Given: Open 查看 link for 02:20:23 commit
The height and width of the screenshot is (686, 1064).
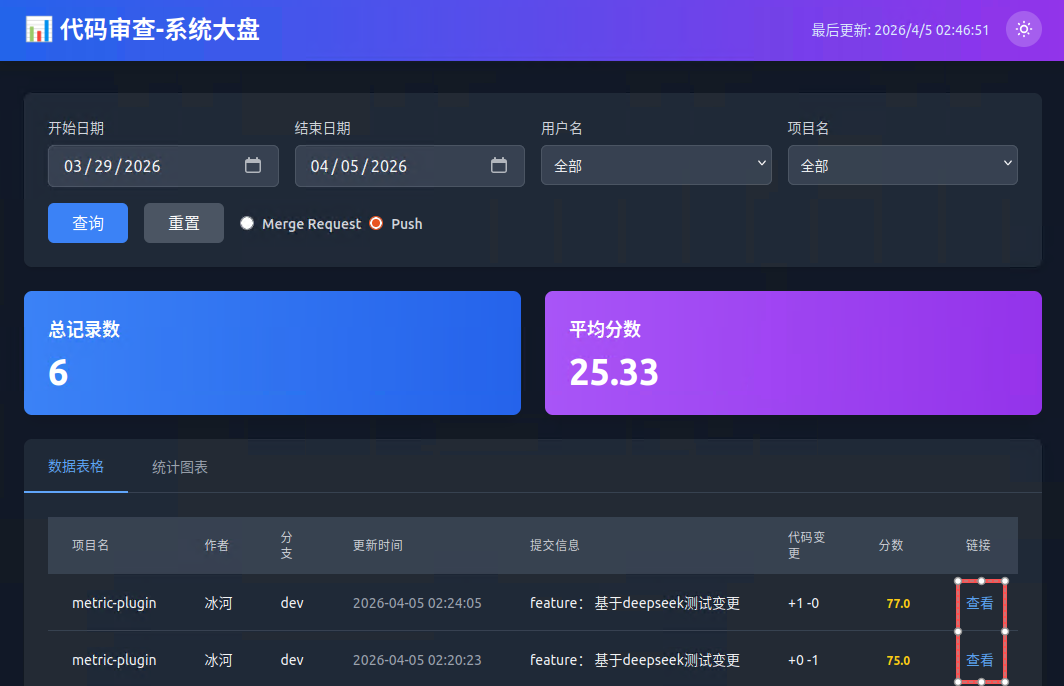Looking at the screenshot, I should [x=979, y=660].
